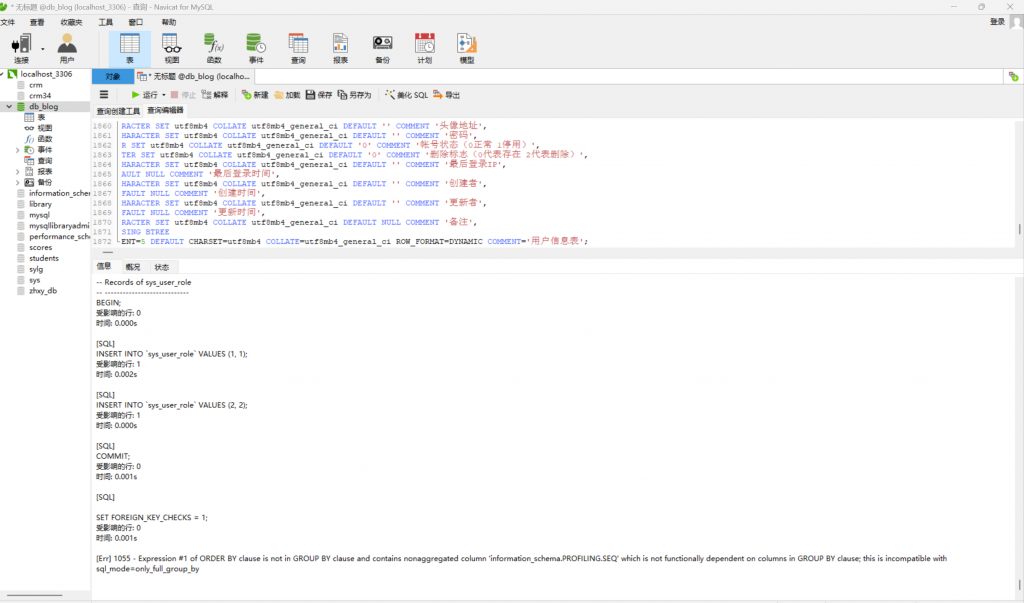Click the 解释 explain button

point(215,95)
